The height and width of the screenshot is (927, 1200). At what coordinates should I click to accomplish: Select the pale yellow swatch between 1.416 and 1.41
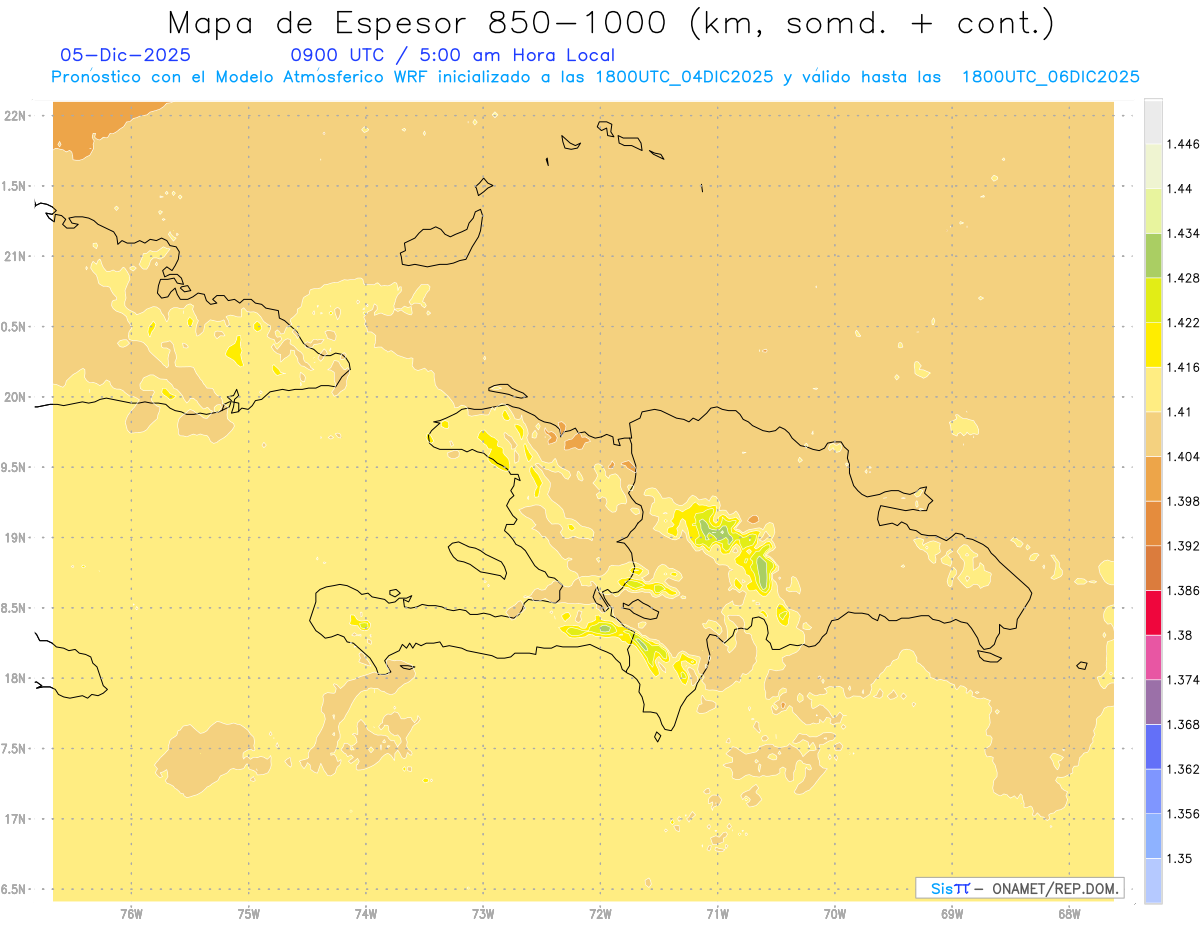1153,389
